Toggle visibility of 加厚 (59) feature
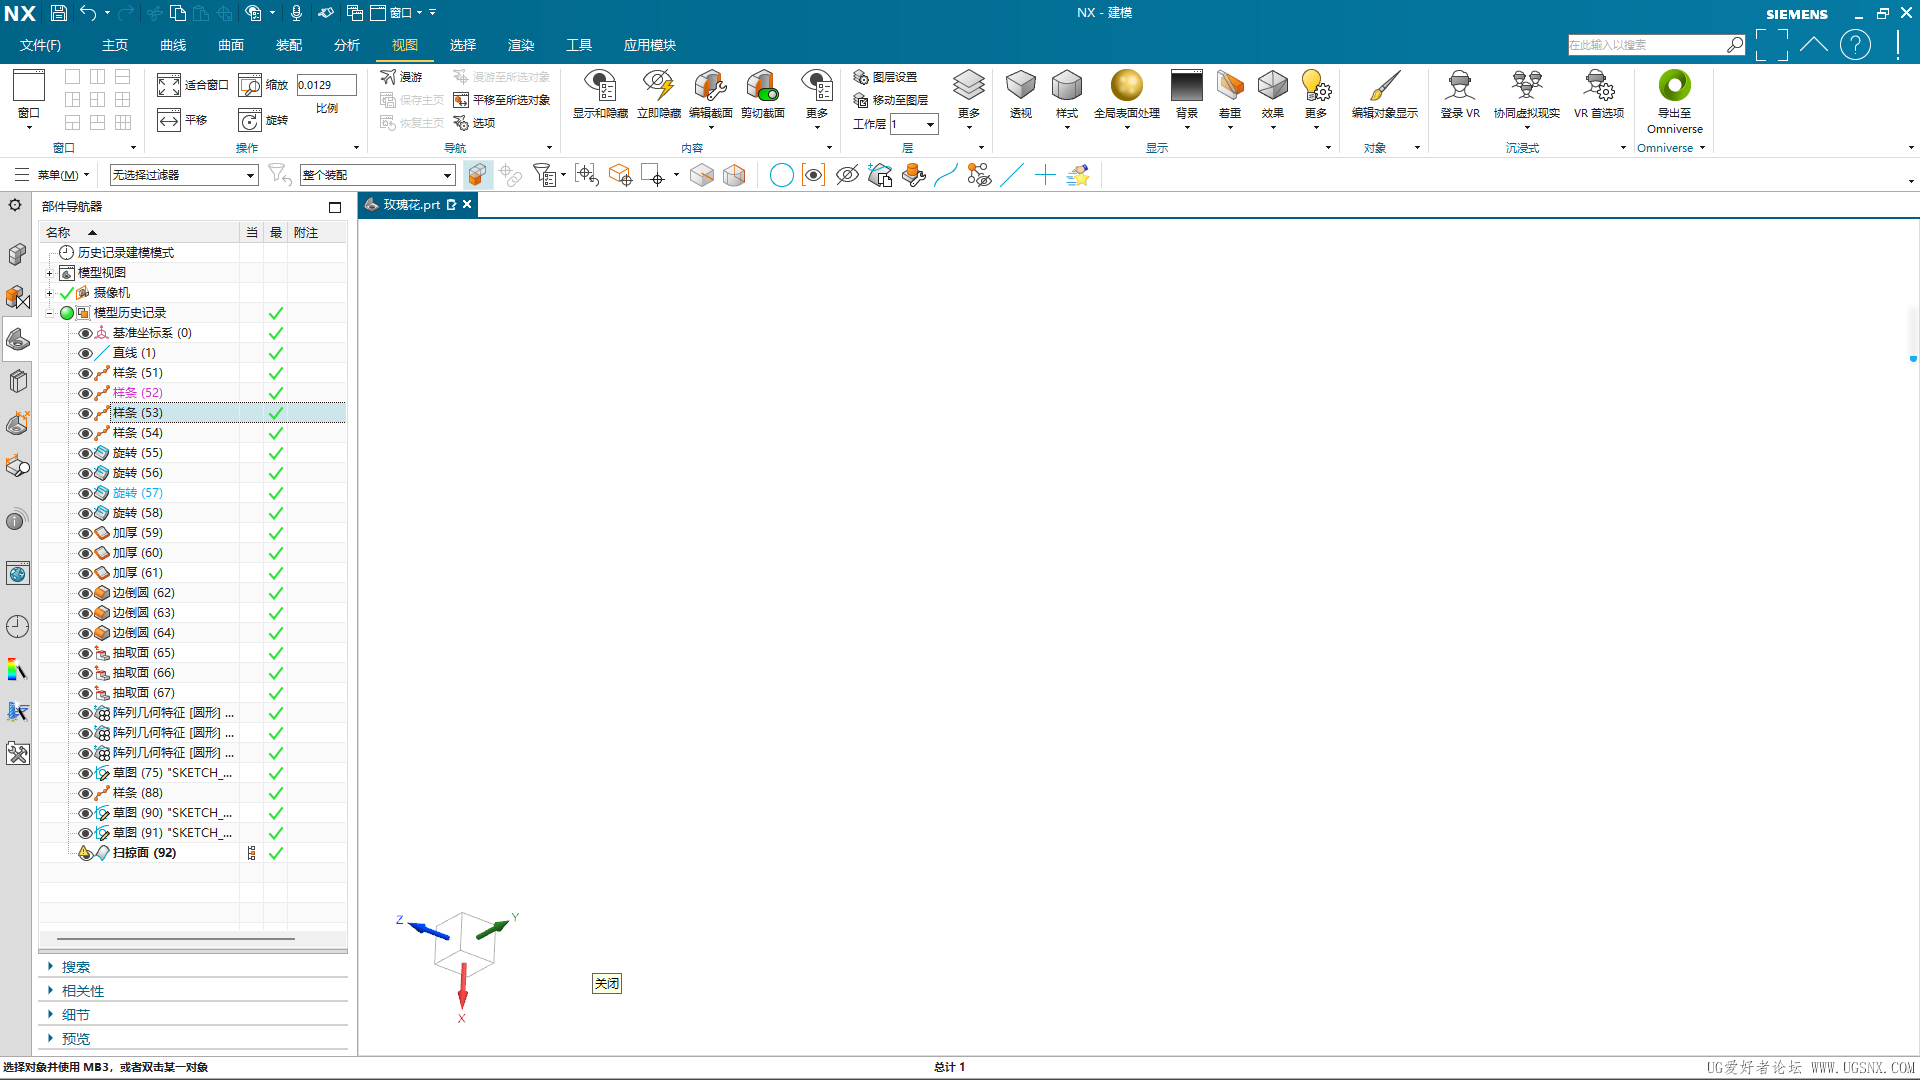The width and height of the screenshot is (1920, 1080). click(85, 533)
